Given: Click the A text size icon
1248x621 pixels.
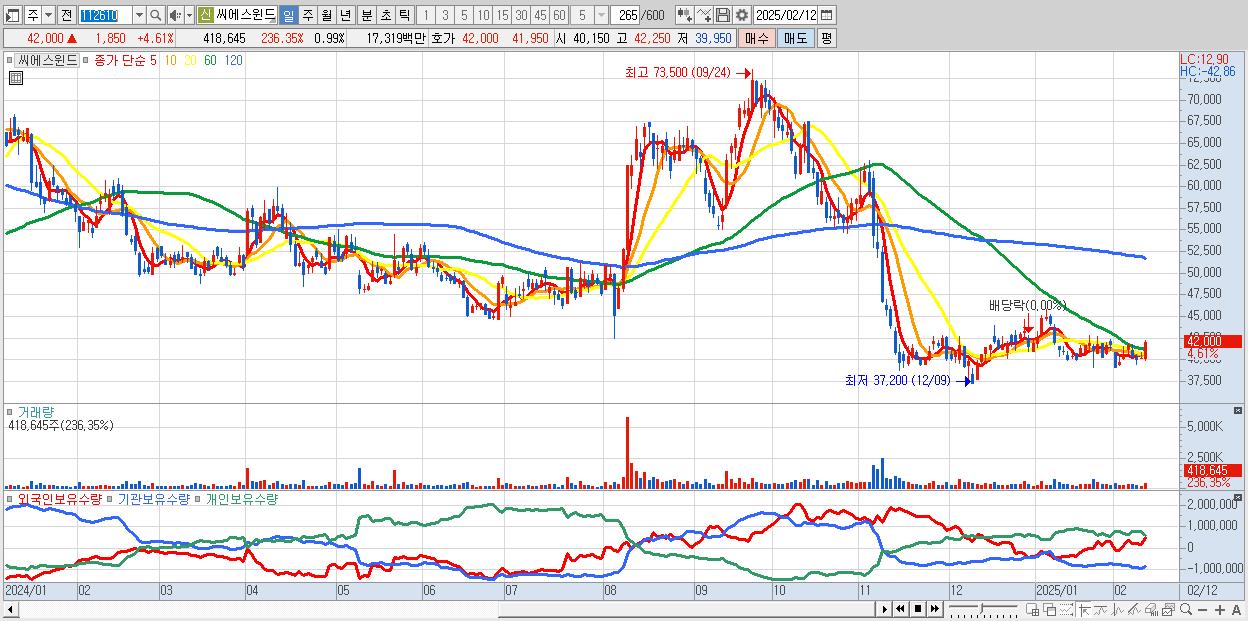Looking at the screenshot, I should point(1236,609).
